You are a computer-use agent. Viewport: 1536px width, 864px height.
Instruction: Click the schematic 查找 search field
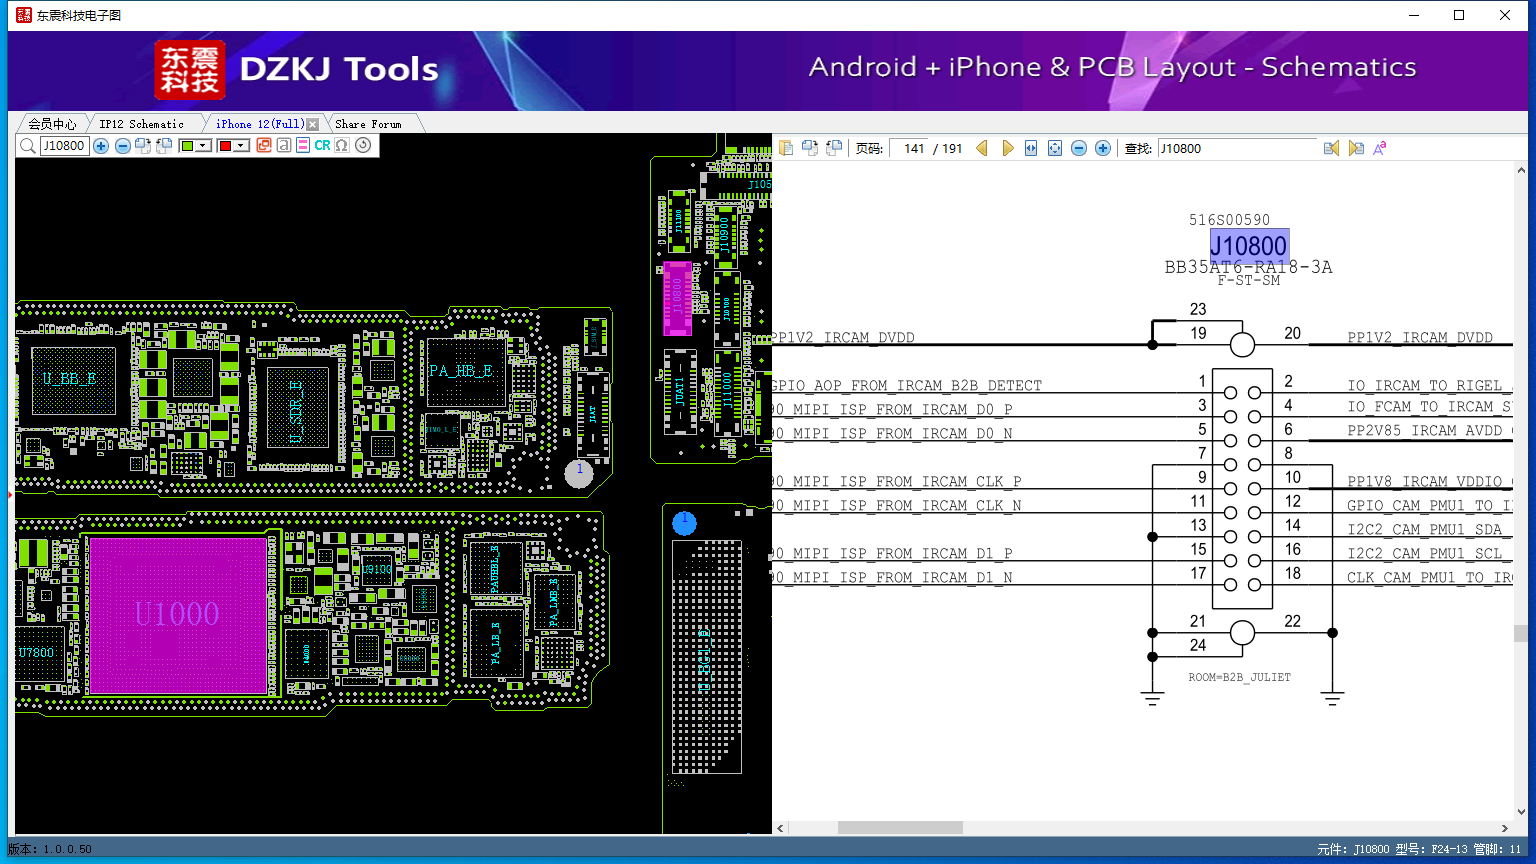point(1238,148)
